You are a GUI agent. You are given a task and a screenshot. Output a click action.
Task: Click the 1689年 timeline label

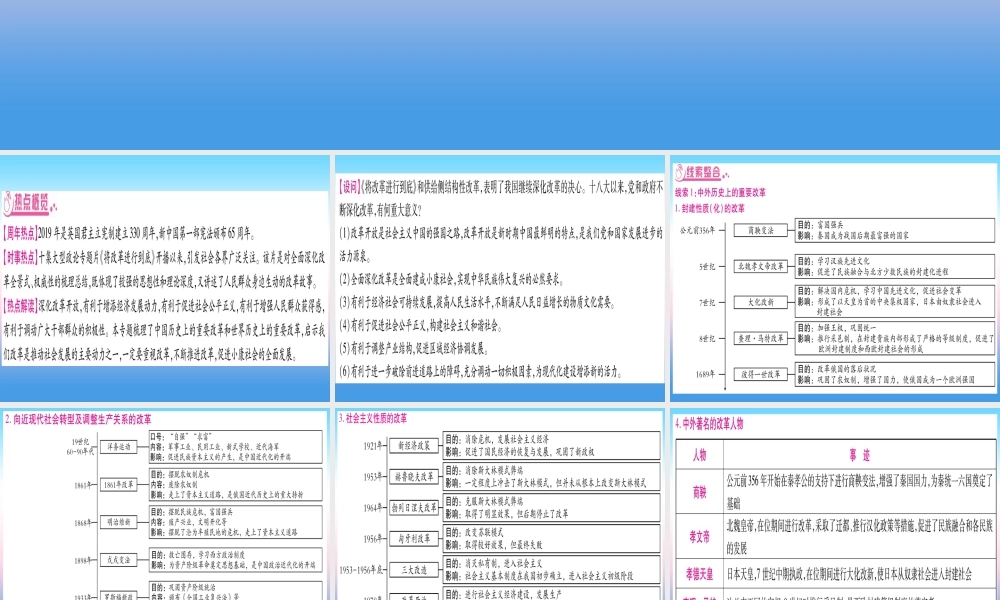[705, 374]
